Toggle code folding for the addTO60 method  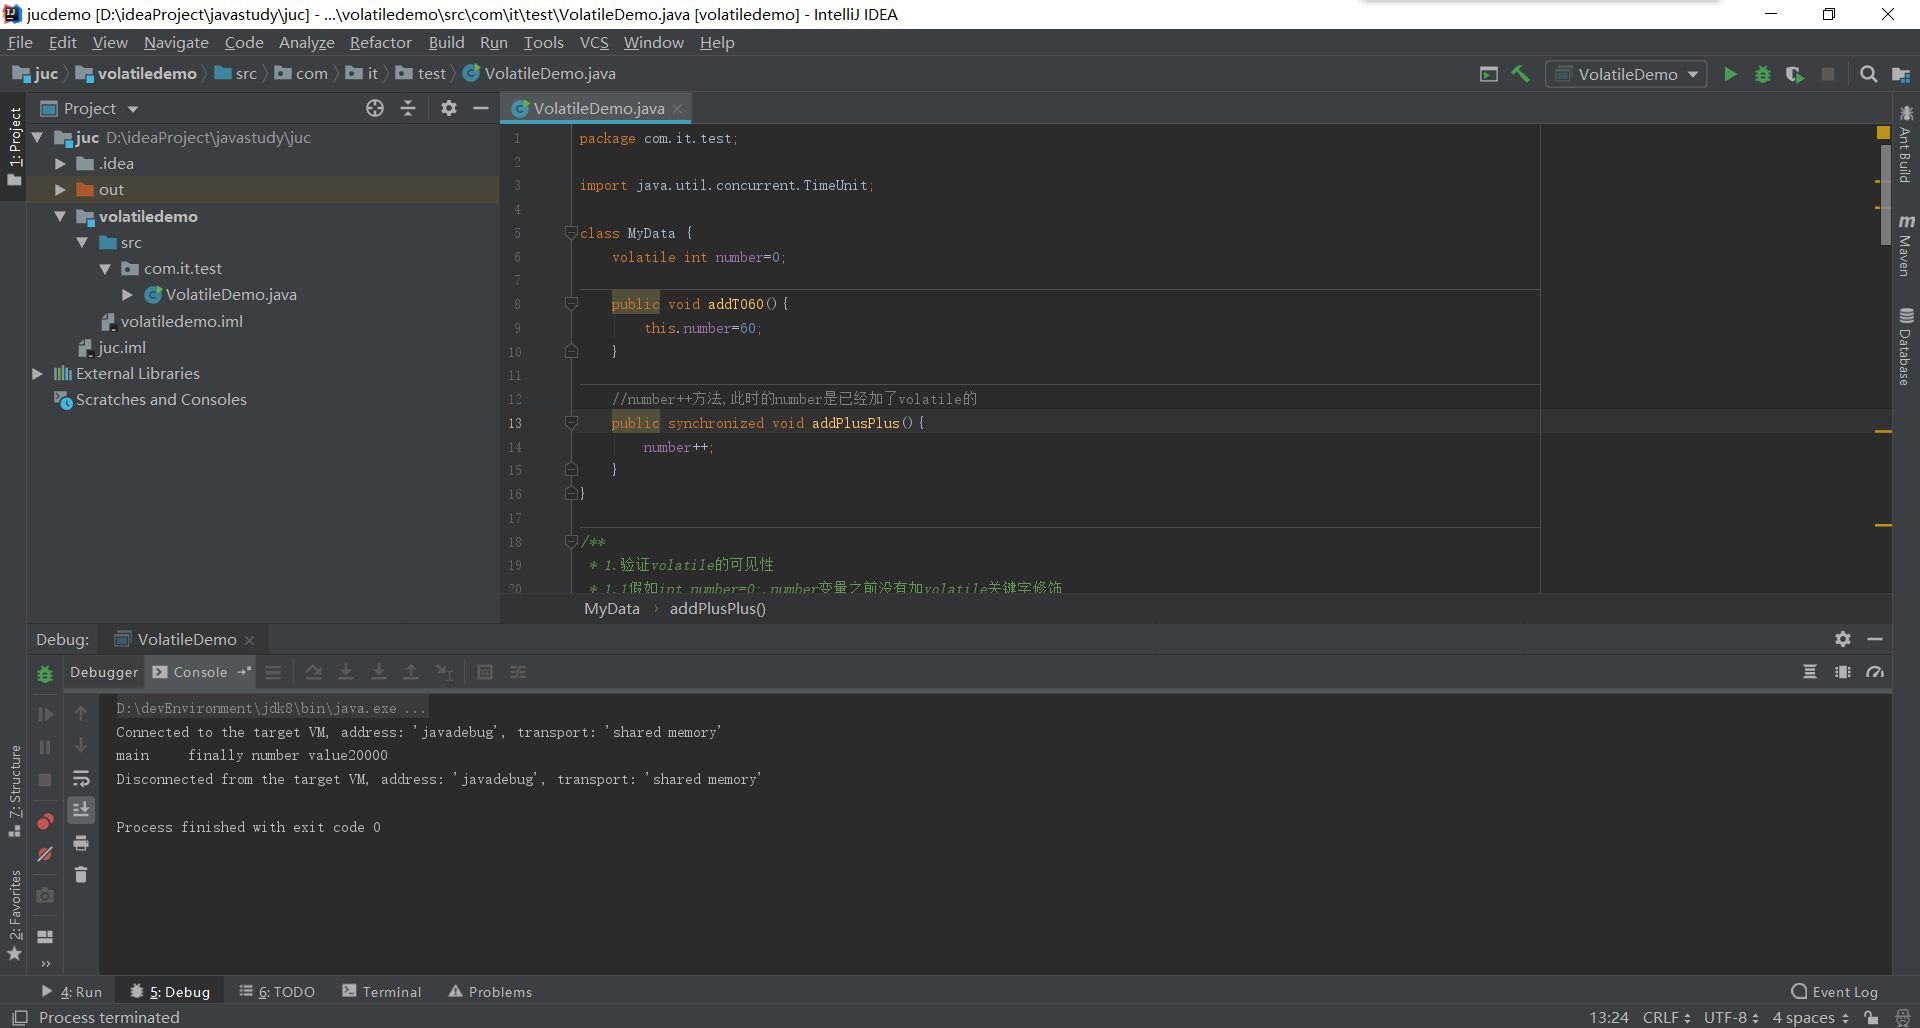[571, 304]
